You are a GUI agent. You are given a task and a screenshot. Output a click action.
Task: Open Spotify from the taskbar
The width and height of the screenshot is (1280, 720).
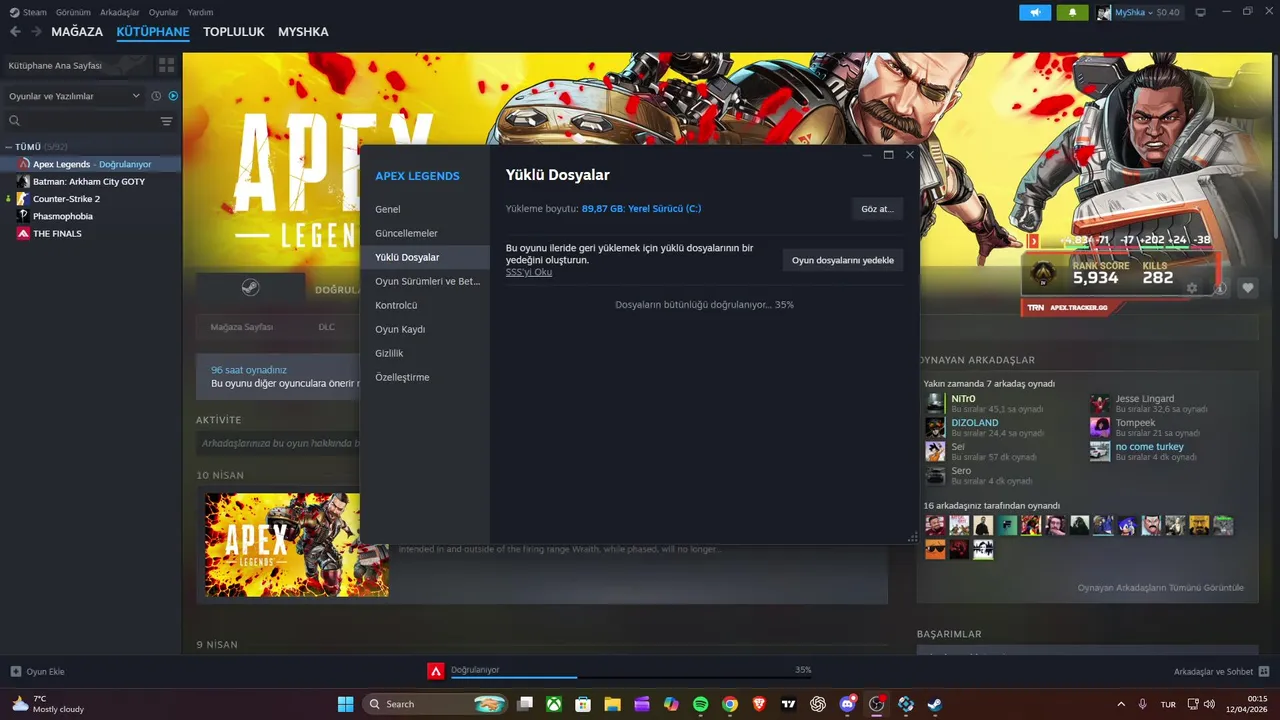[x=700, y=704]
